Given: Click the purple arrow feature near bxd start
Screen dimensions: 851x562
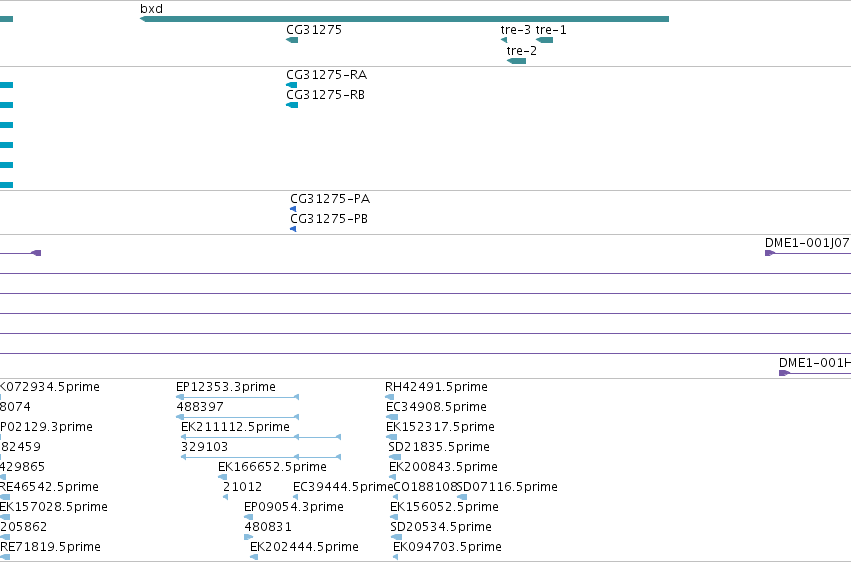Looking at the screenshot, I should [x=36, y=253].
